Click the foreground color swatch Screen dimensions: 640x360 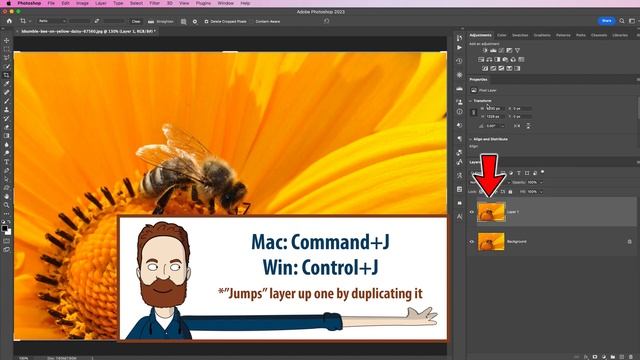tap(4, 229)
